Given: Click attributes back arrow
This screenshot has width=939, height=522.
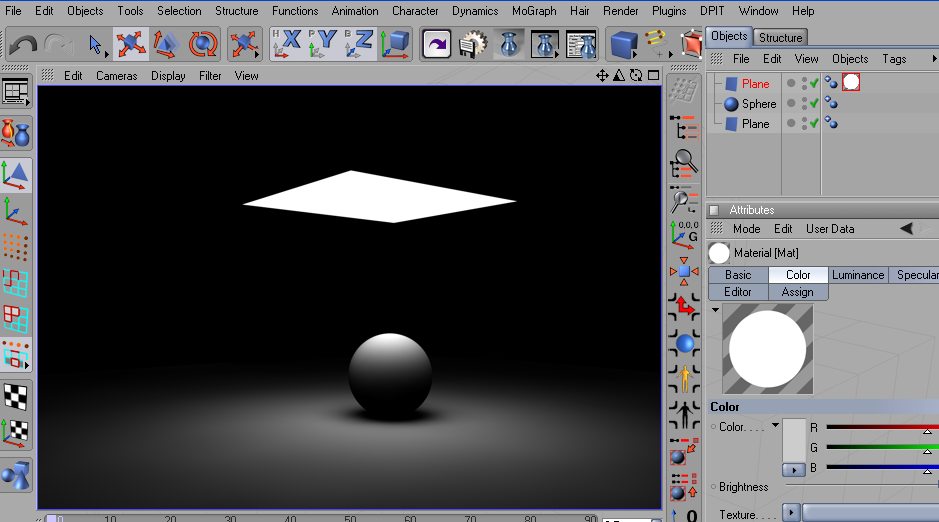Looking at the screenshot, I should 907,229.
